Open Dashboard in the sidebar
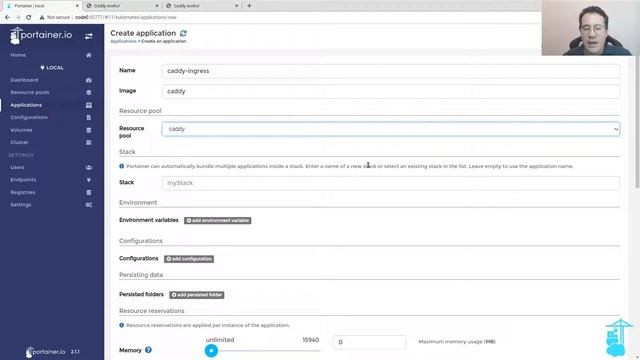Image resolution: width=640 pixels, height=360 pixels. pos(24,80)
